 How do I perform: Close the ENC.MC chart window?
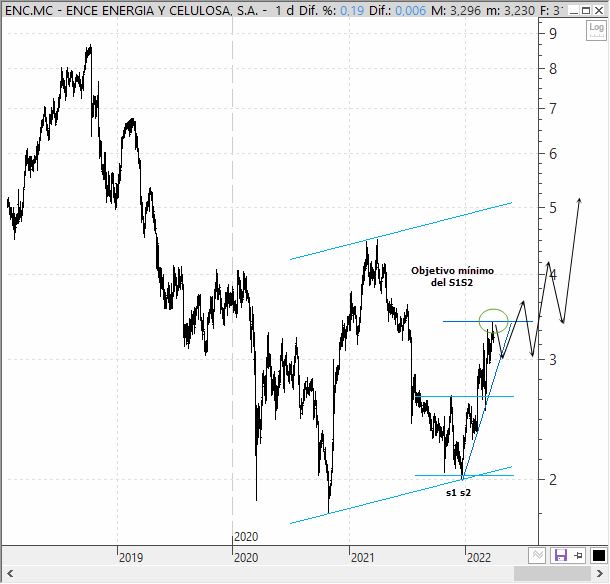coord(599,11)
